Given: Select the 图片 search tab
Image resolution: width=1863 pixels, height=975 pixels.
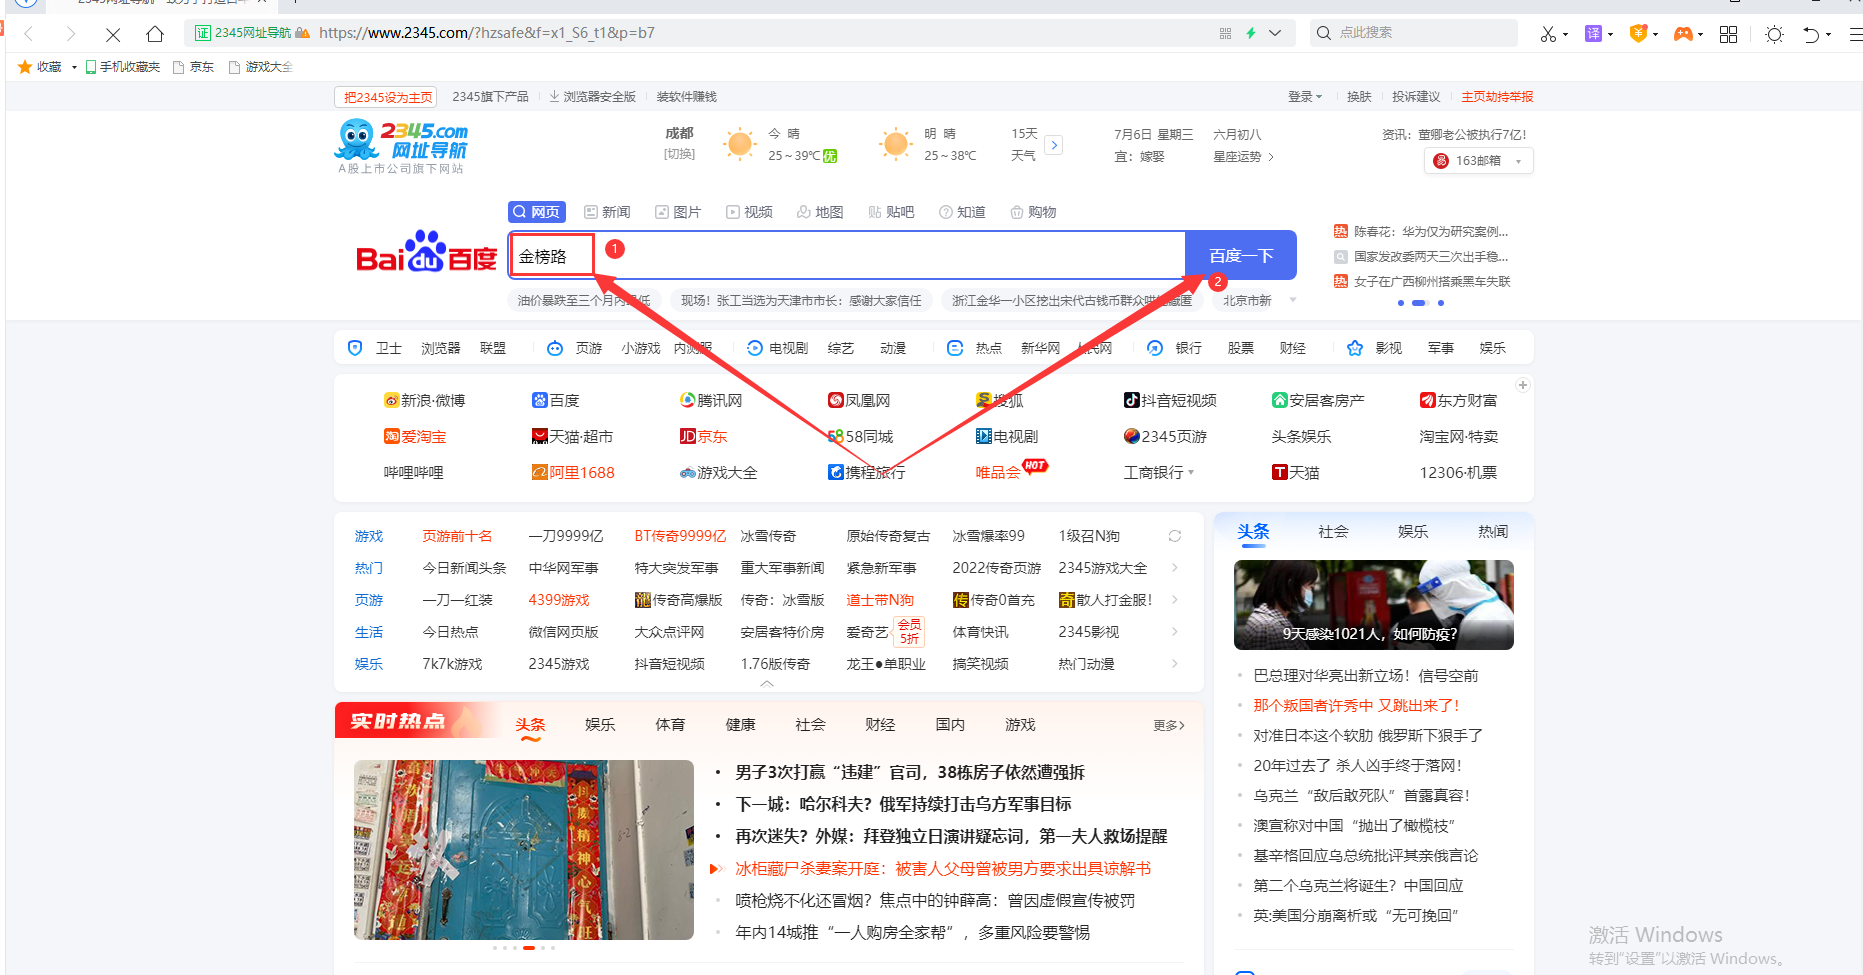Looking at the screenshot, I should (x=678, y=212).
